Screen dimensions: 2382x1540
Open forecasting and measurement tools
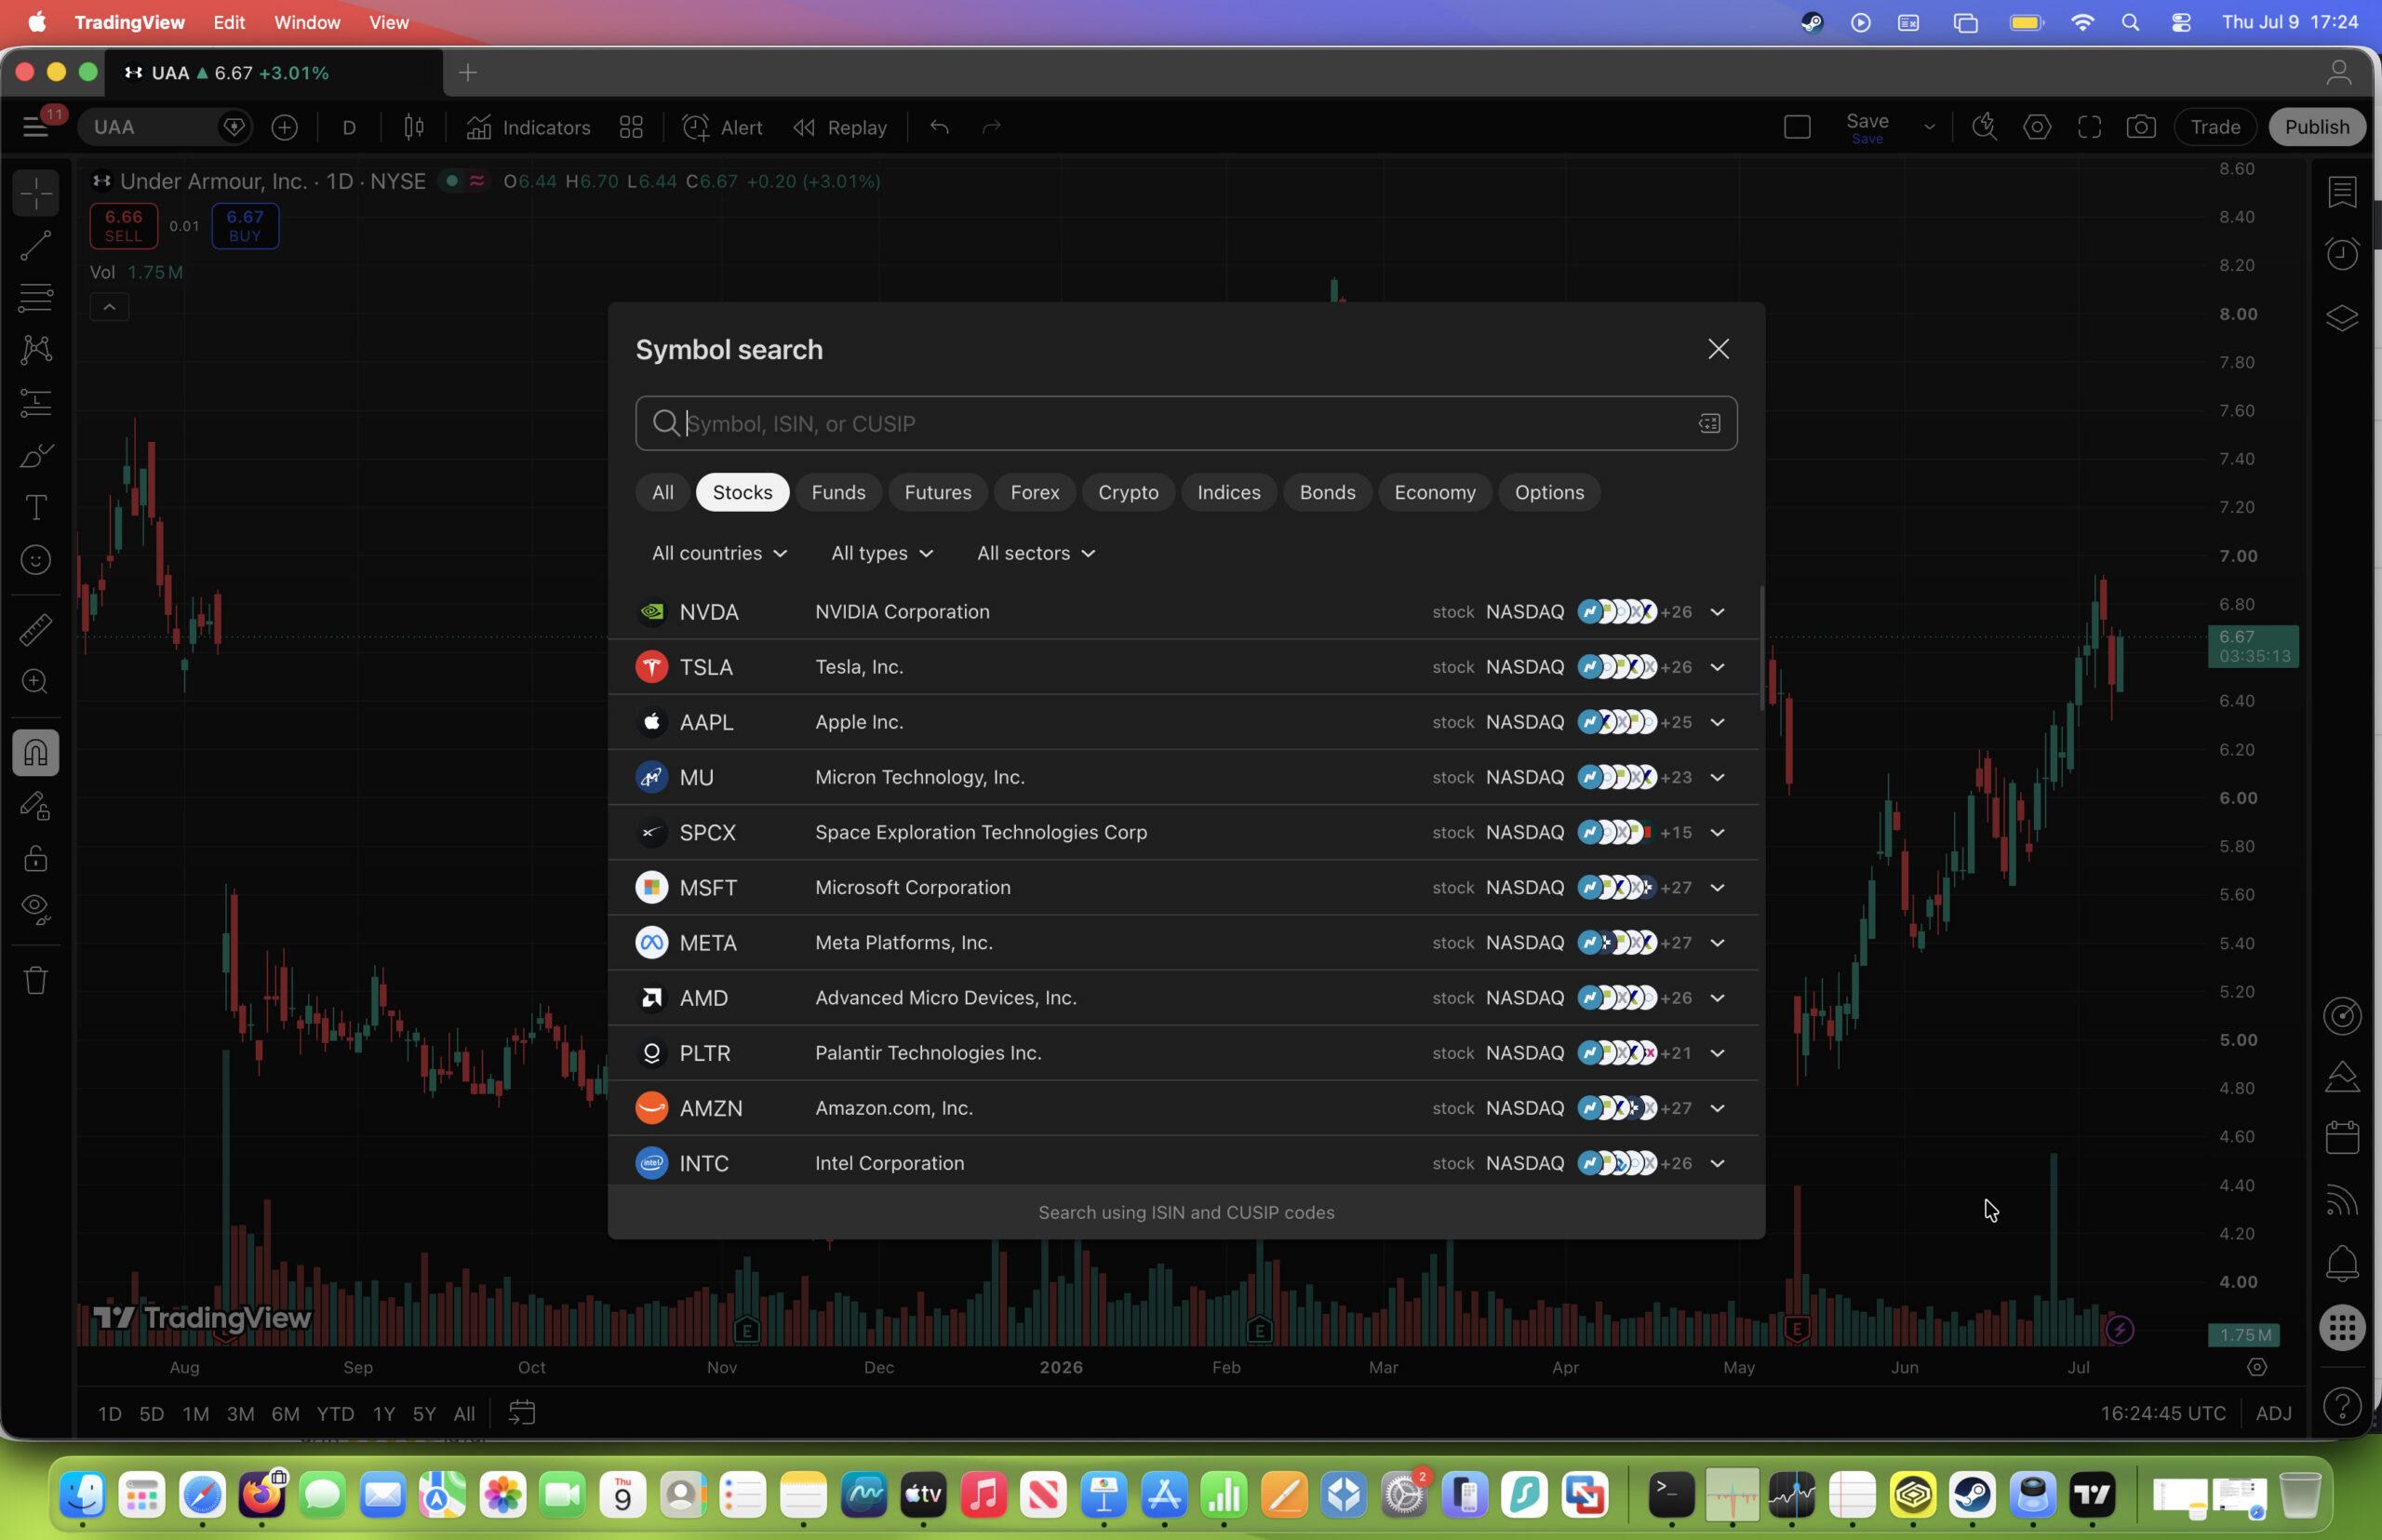[36, 402]
